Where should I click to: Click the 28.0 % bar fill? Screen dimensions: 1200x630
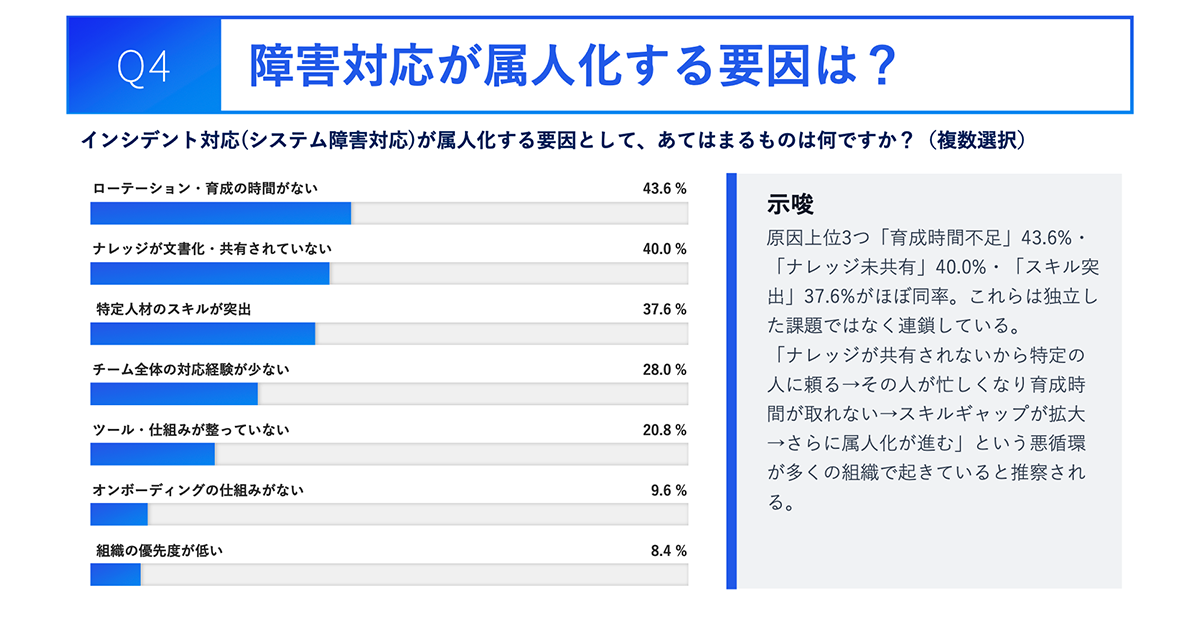click(174, 395)
